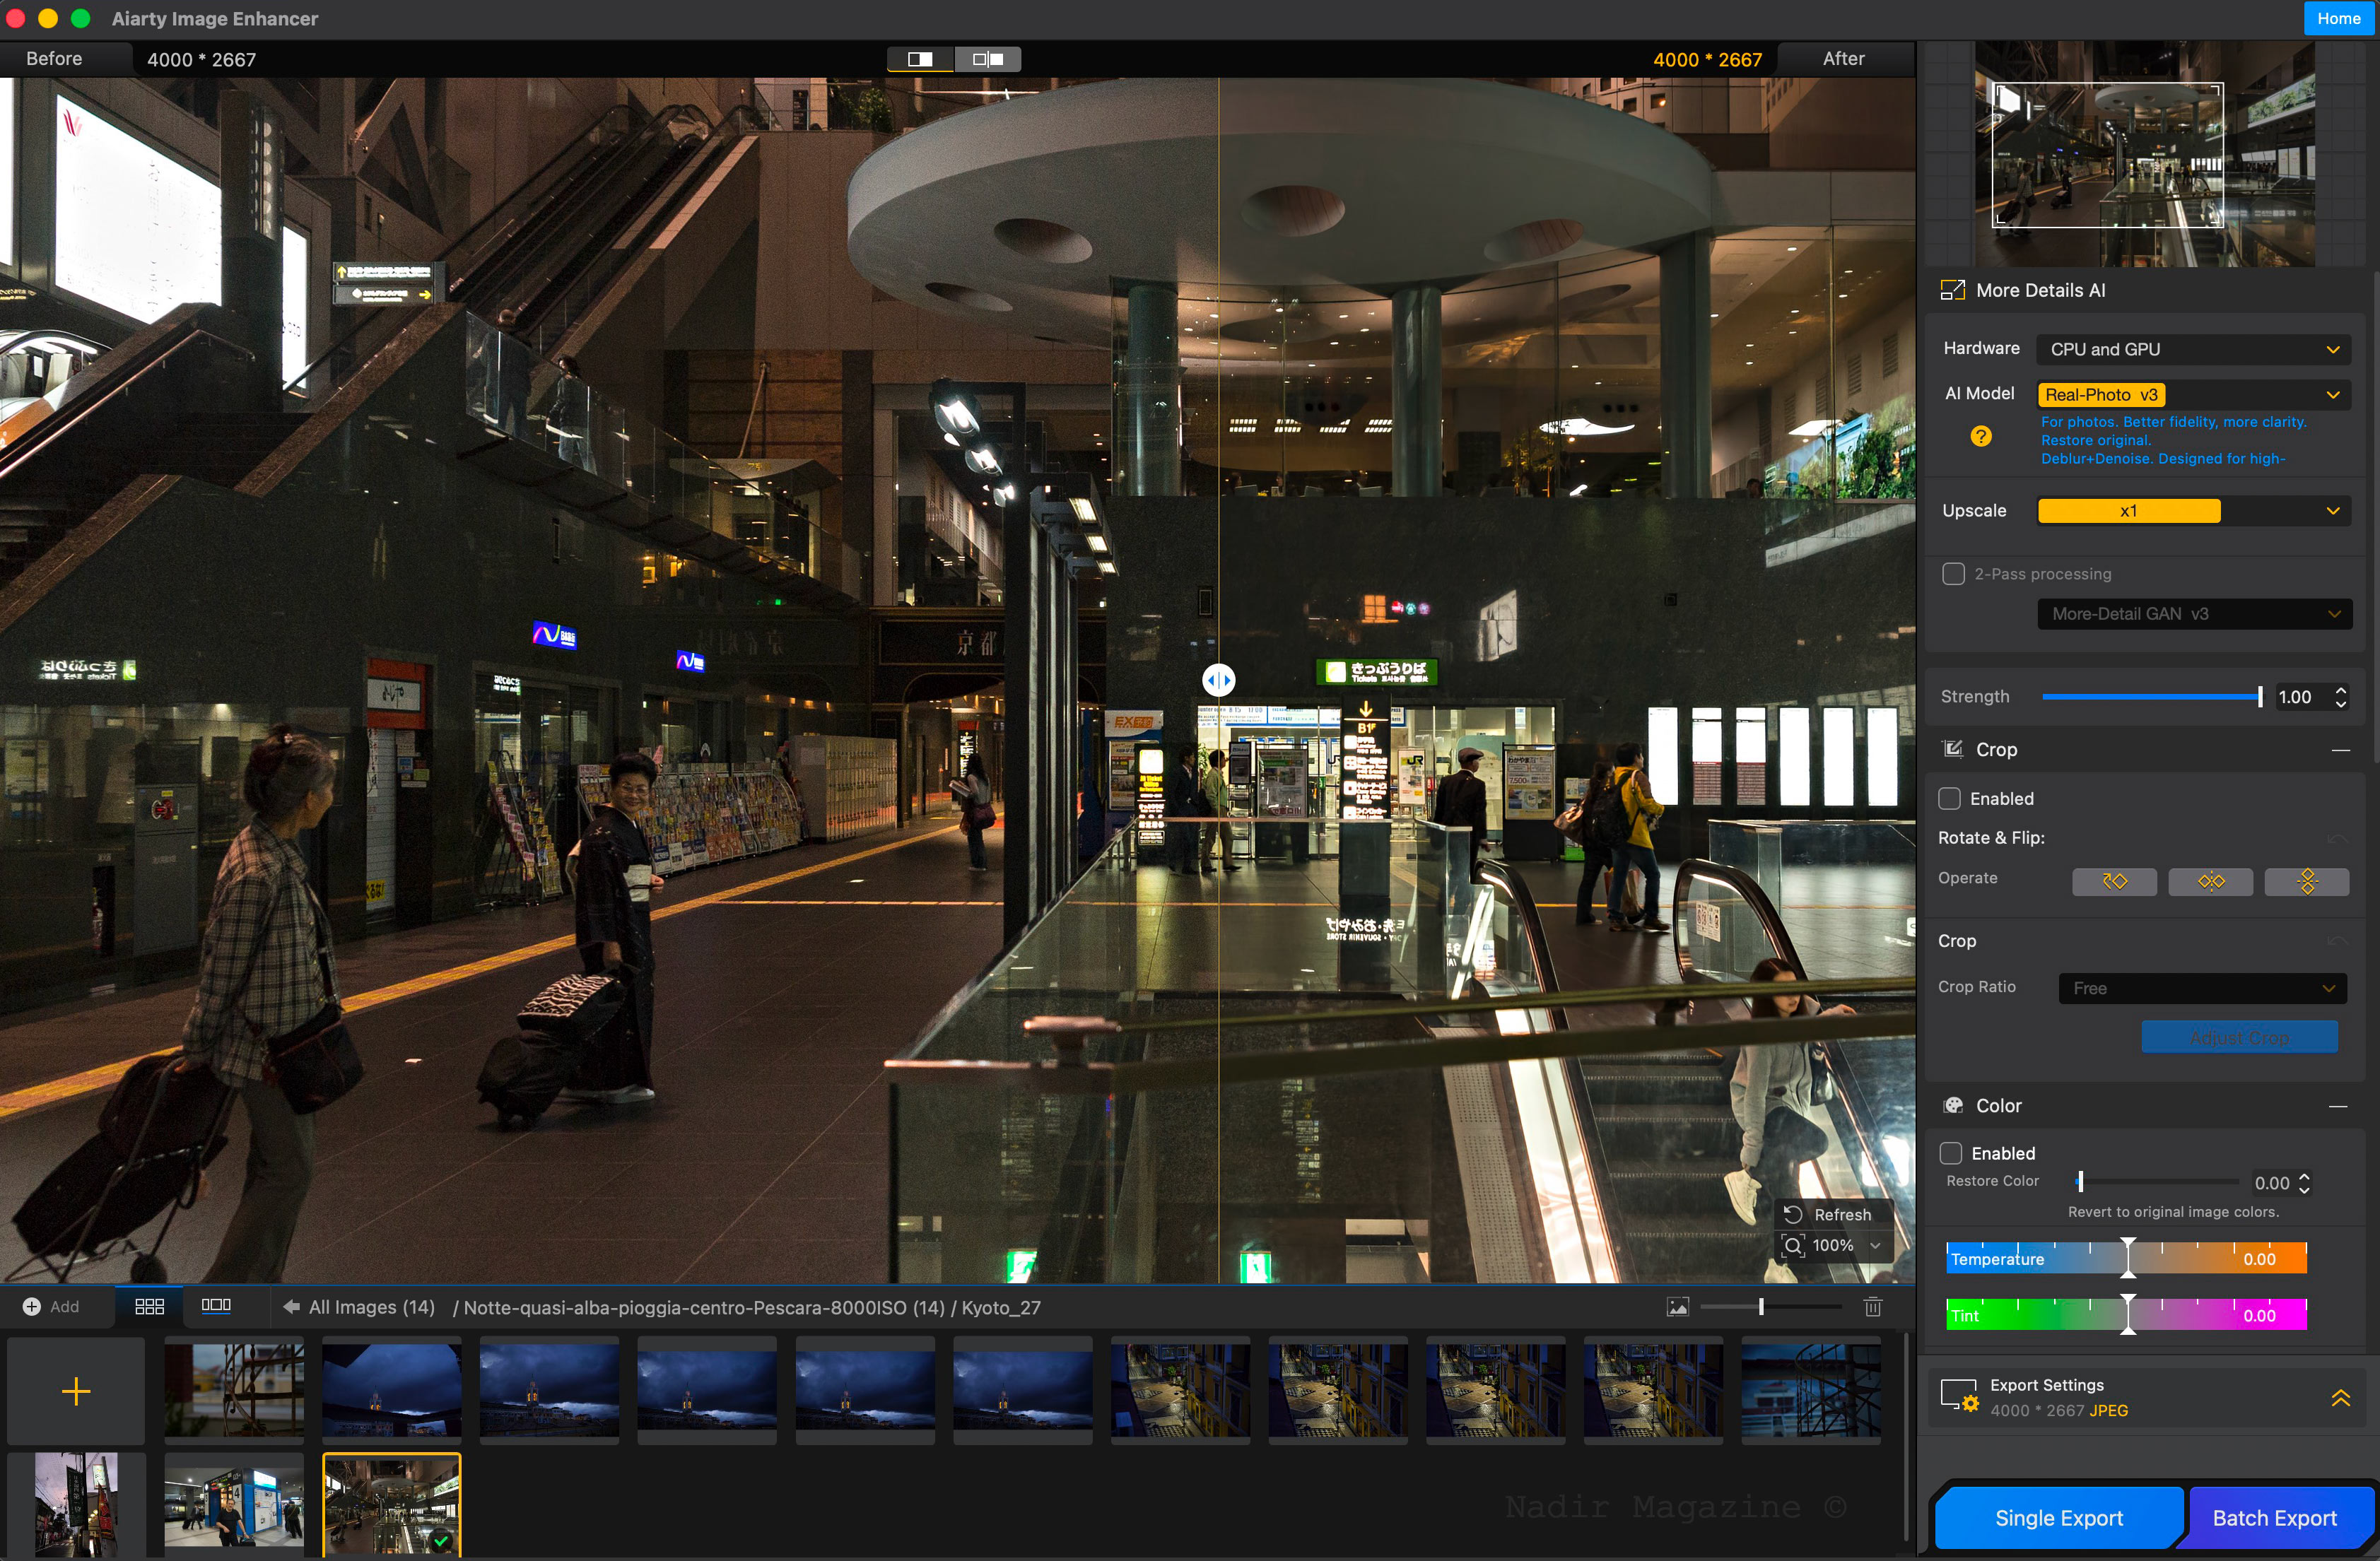This screenshot has width=2380, height=1561.
Task: Switch to side-by-side compare view icon
Action: (x=988, y=59)
